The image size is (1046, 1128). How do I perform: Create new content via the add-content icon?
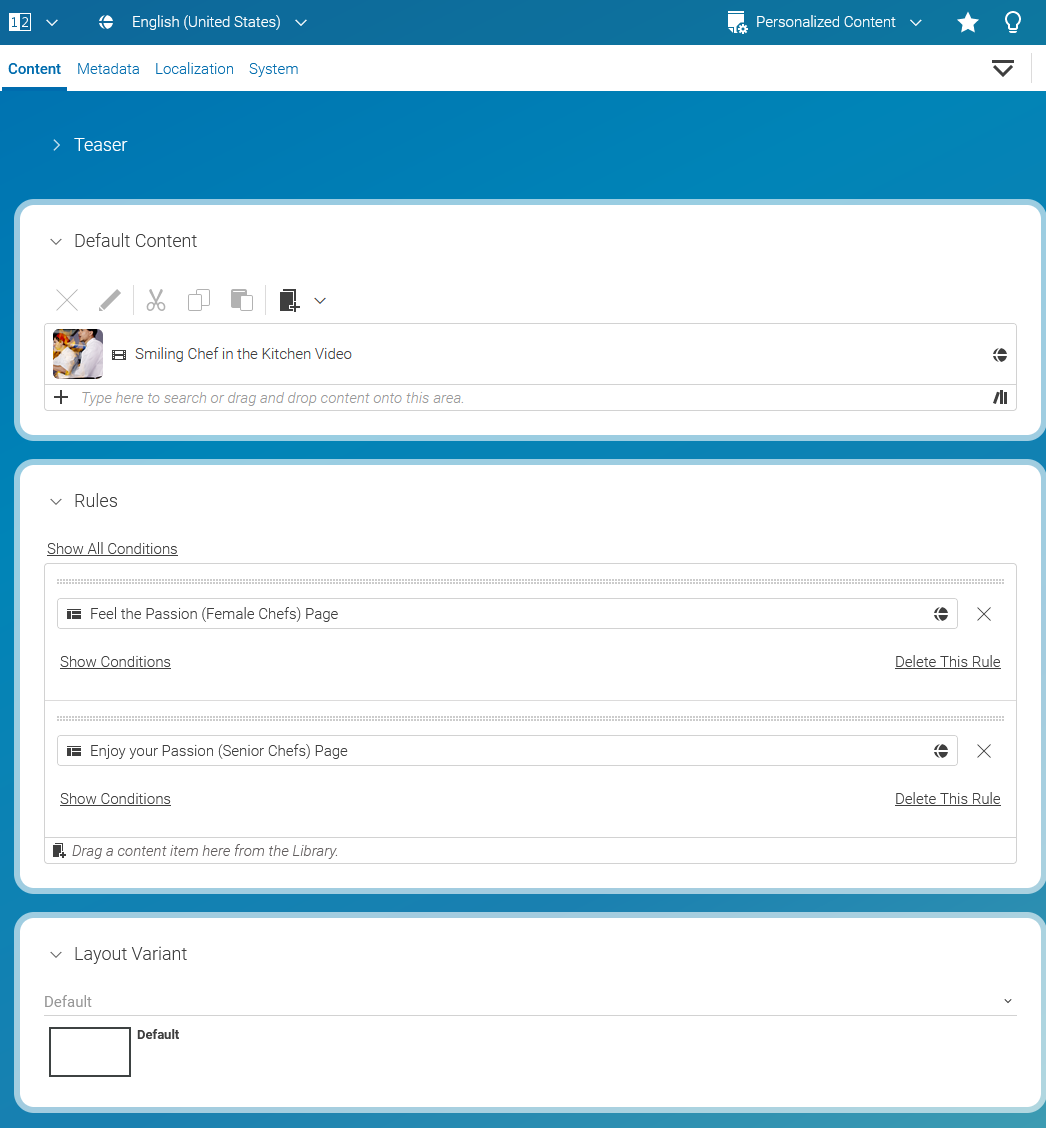(x=288, y=300)
